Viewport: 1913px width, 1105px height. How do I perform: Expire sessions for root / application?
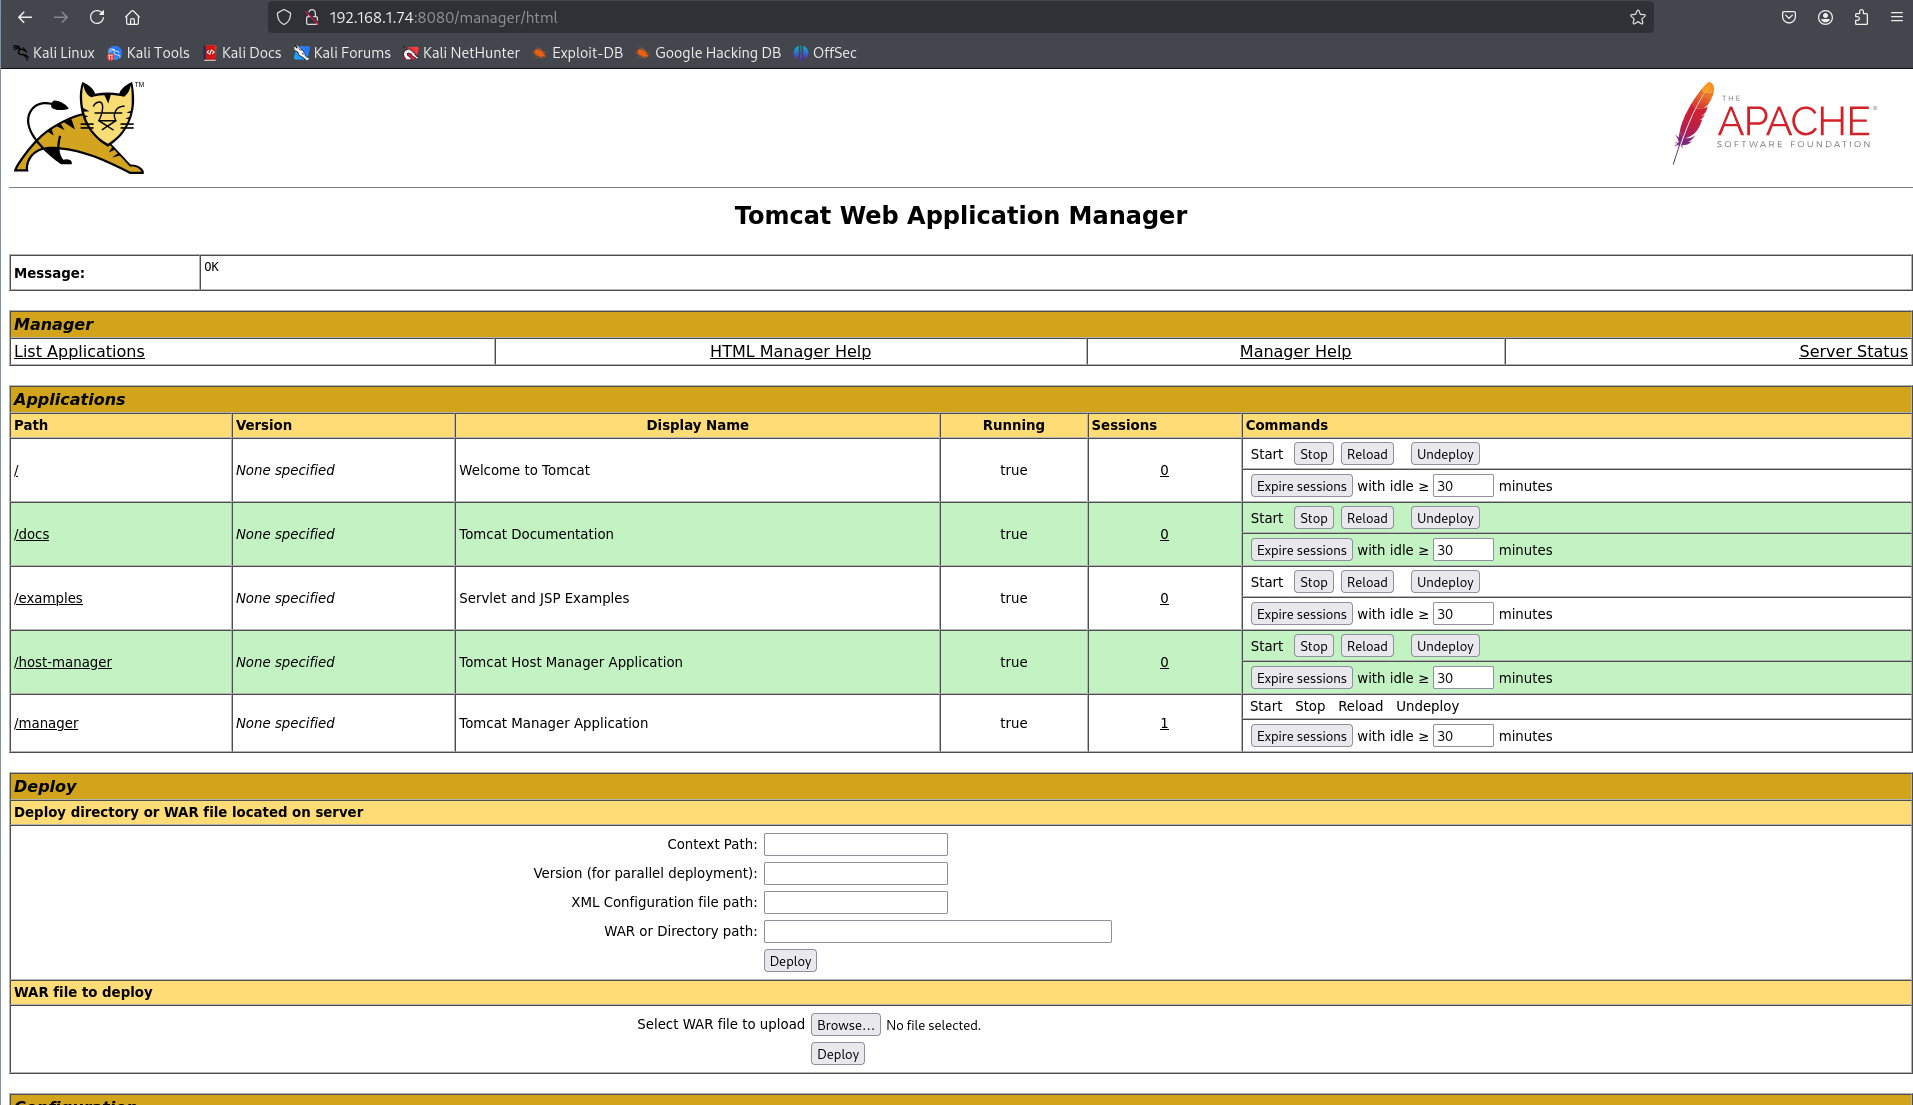click(1301, 486)
